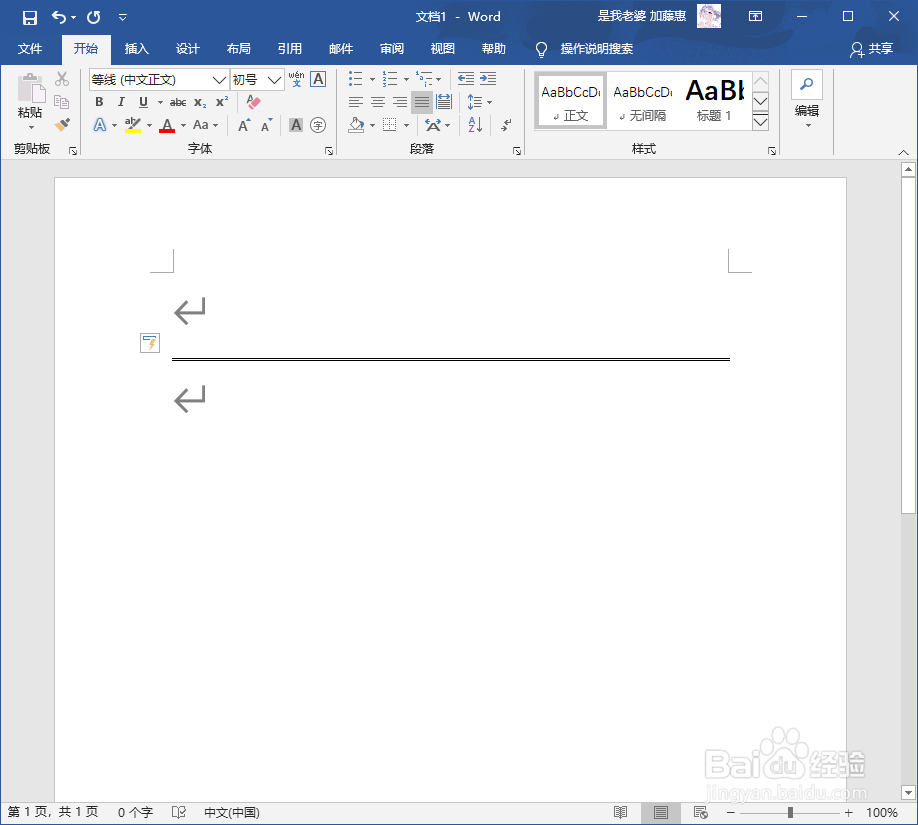Toggle center paragraph alignment
Viewport: 918px width, 825px height.
(x=377, y=102)
